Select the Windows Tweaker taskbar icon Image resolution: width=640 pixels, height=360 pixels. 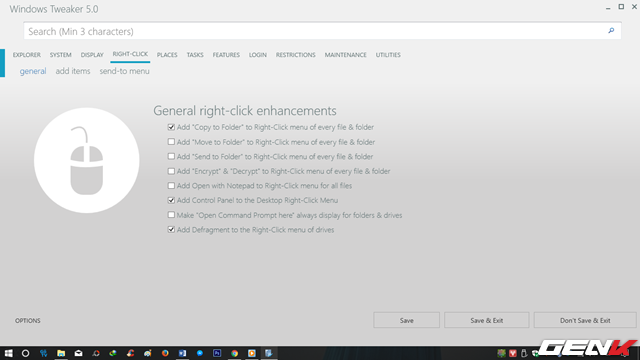click(x=269, y=353)
